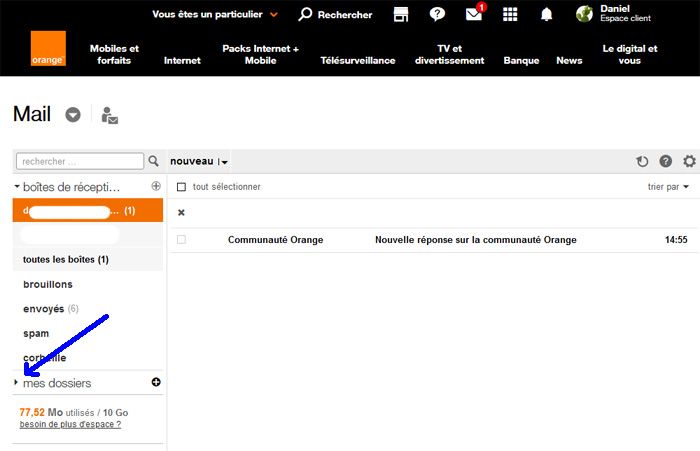
Task: Open the mail envelope with red badge
Action: [x=475, y=13]
